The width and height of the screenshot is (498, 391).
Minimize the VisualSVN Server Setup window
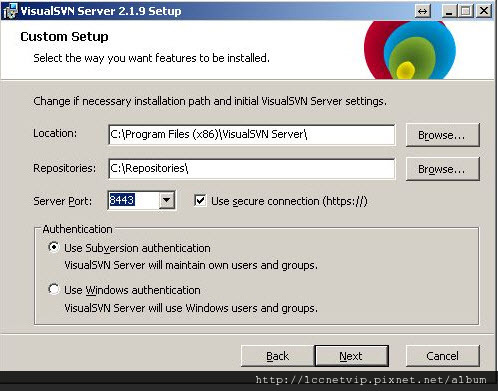[x=449, y=11]
